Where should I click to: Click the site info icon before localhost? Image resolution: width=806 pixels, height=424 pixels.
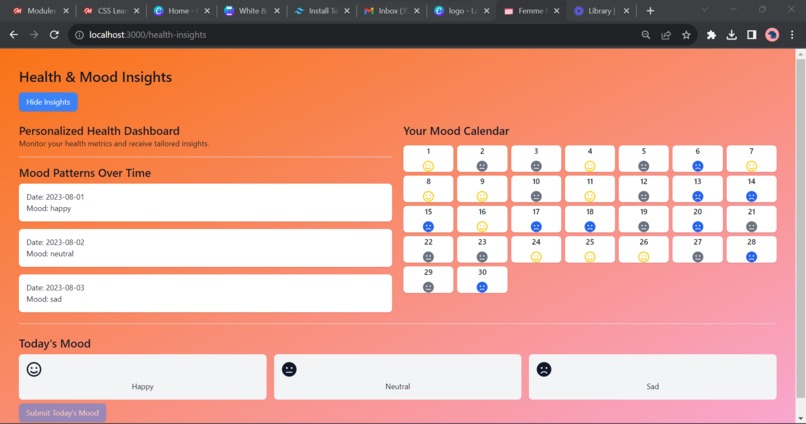[x=79, y=35]
